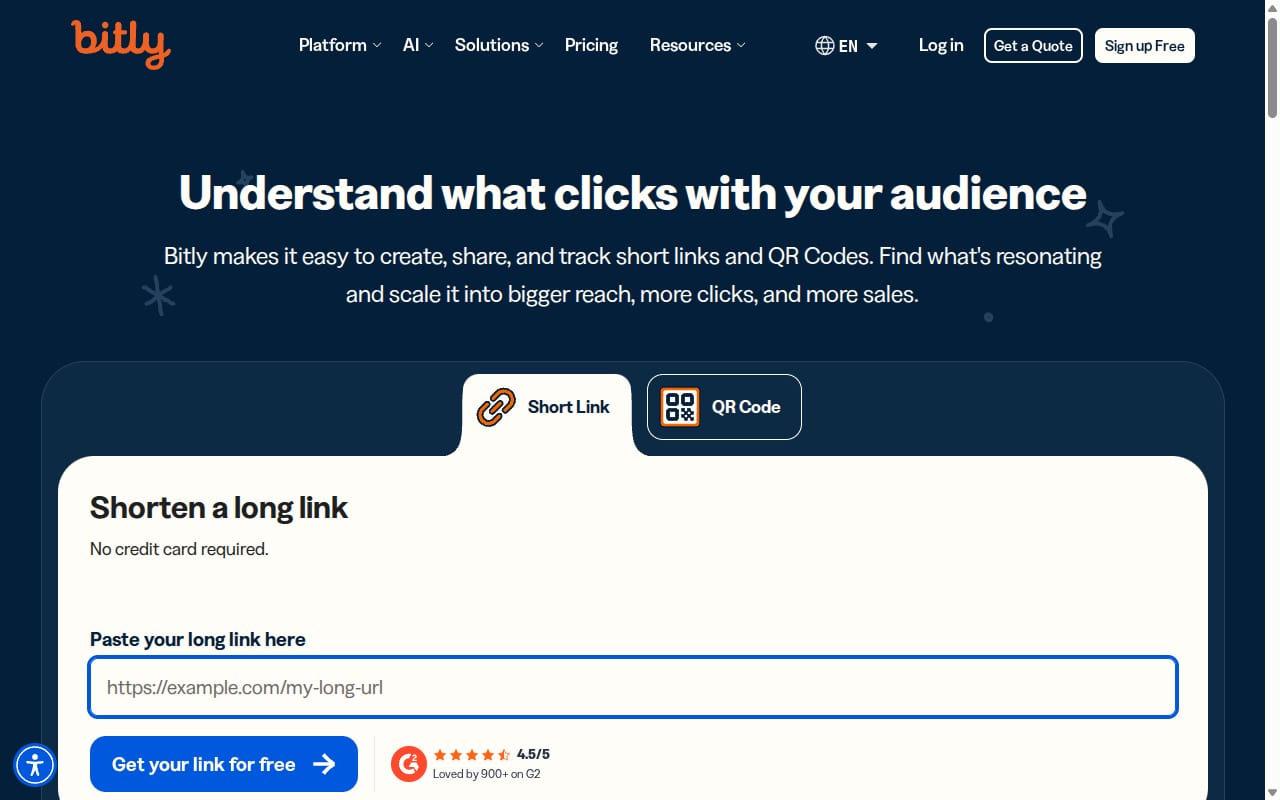Click the Get a Quote button
1280x800 pixels.
(x=1033, y=46)
